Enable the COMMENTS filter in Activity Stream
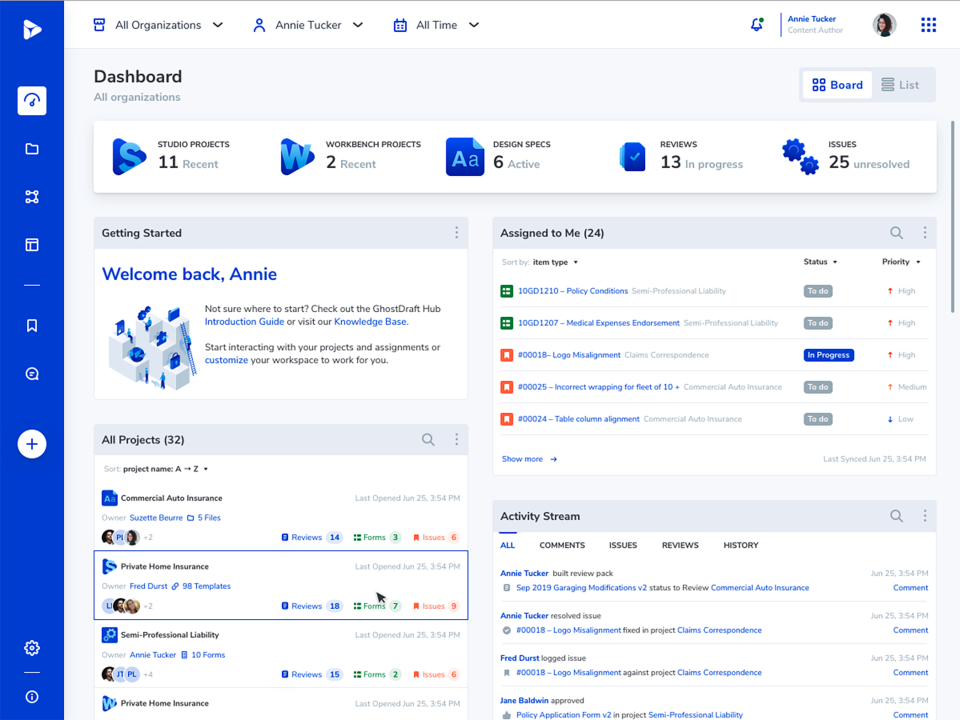 coord(562,545)
